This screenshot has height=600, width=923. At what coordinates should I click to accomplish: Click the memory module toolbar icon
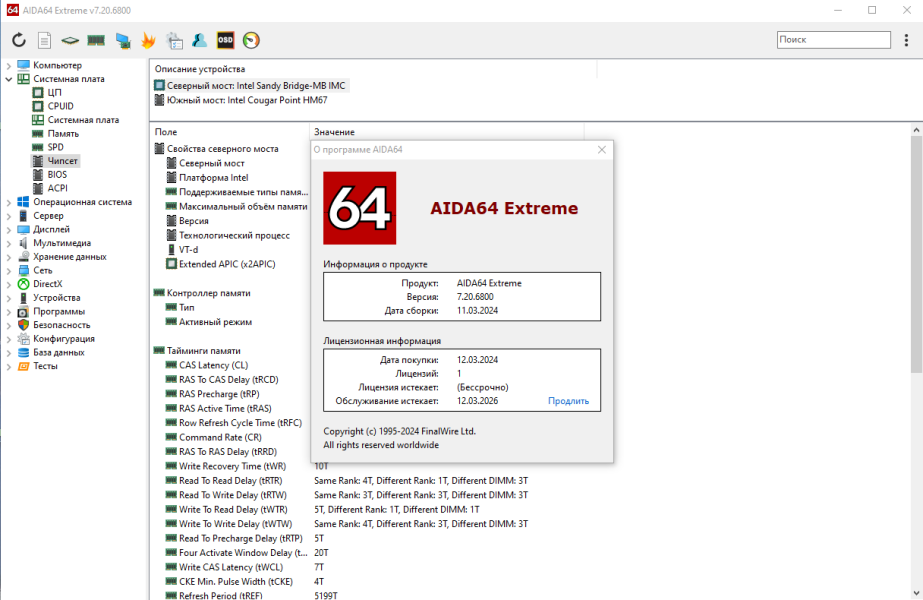click(x=96, y=40)
